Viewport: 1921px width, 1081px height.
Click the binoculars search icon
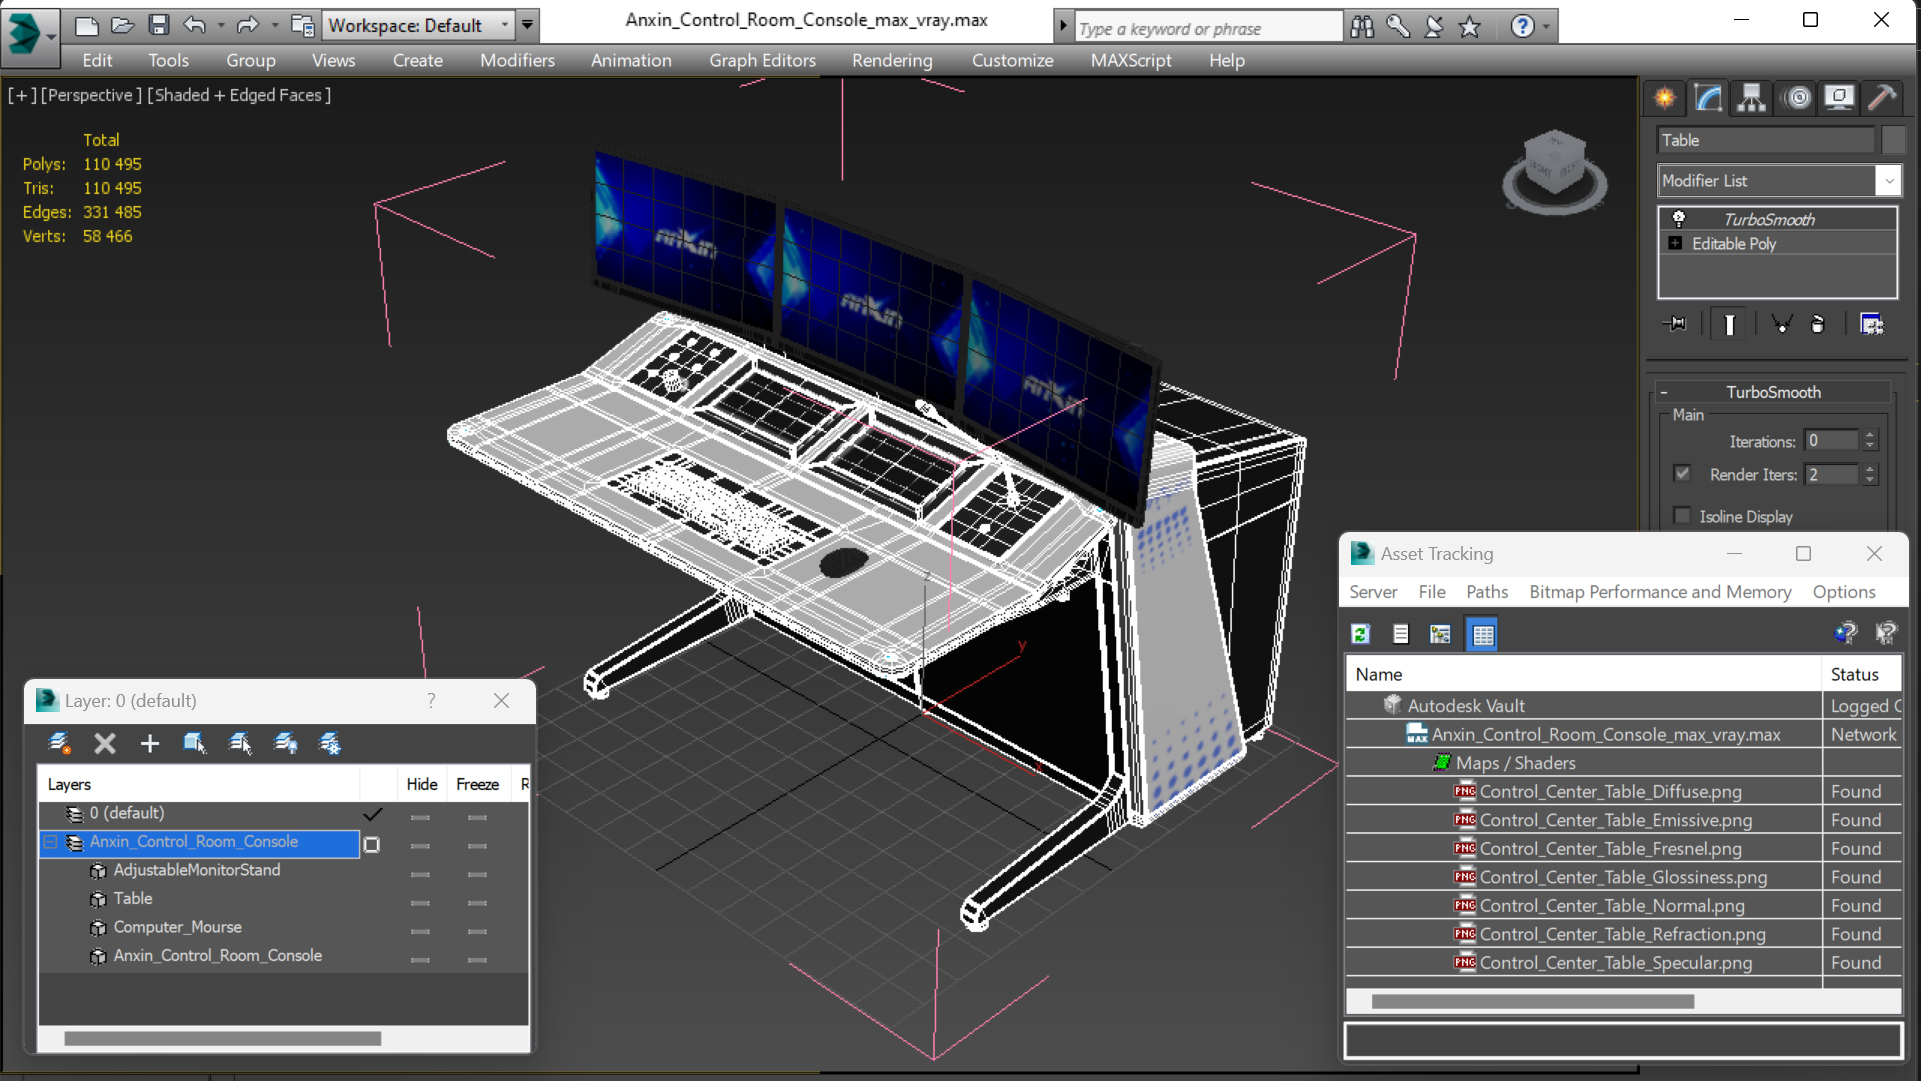(x=1362, y=27)
